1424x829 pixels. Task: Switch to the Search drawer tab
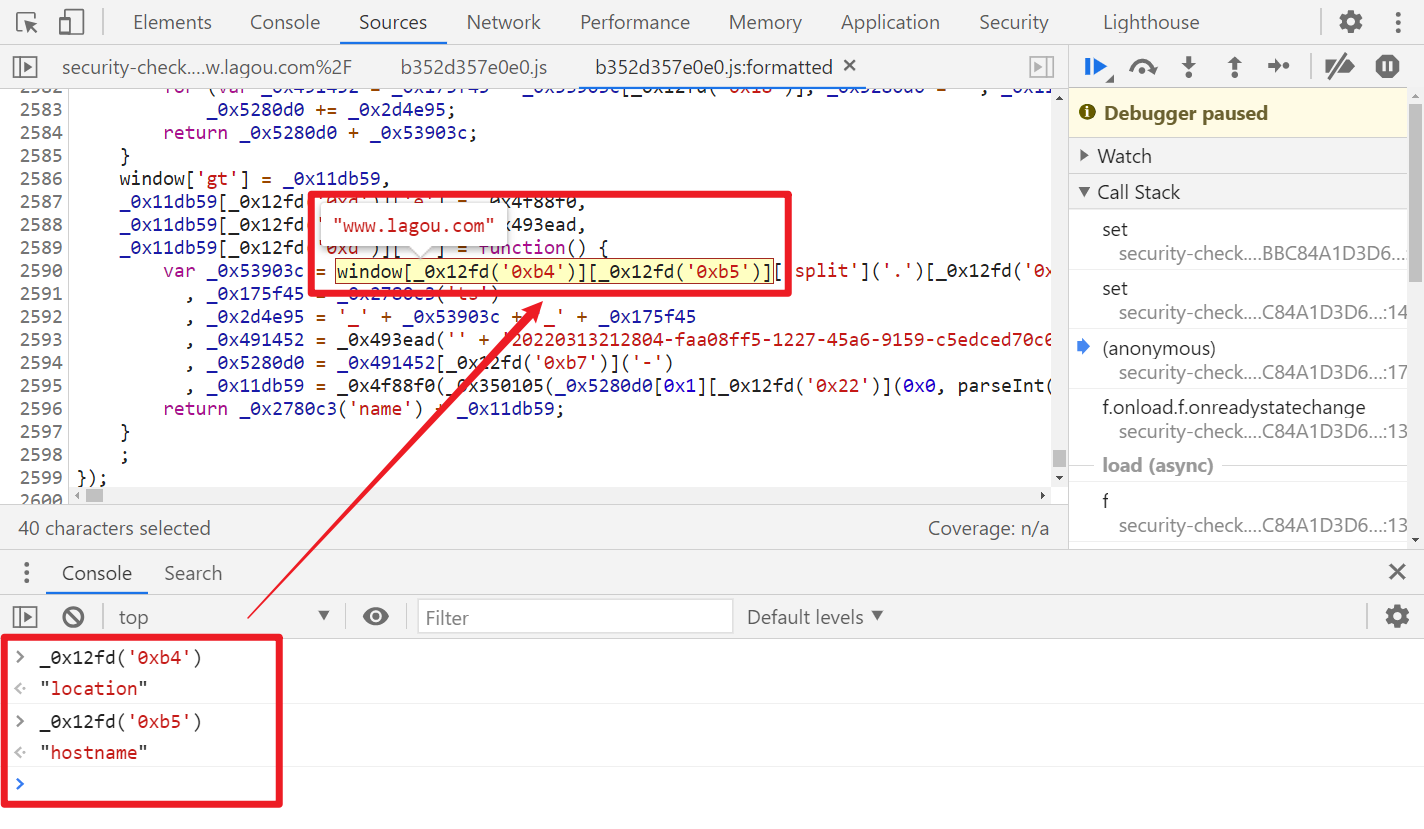[193, 573]
